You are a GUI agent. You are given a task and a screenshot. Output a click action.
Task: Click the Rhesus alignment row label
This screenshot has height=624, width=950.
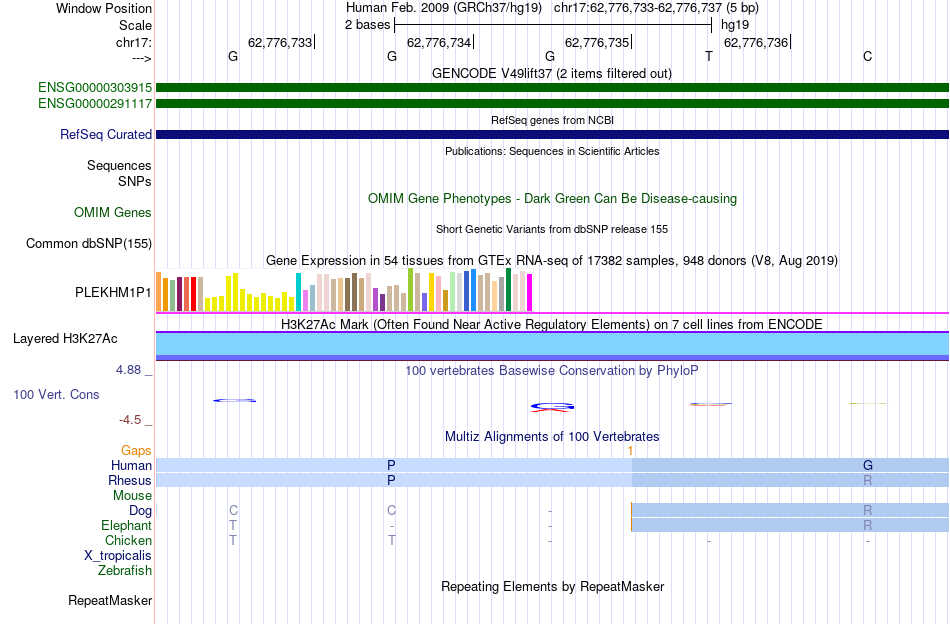pyautogui.click(x=130, y=480)
